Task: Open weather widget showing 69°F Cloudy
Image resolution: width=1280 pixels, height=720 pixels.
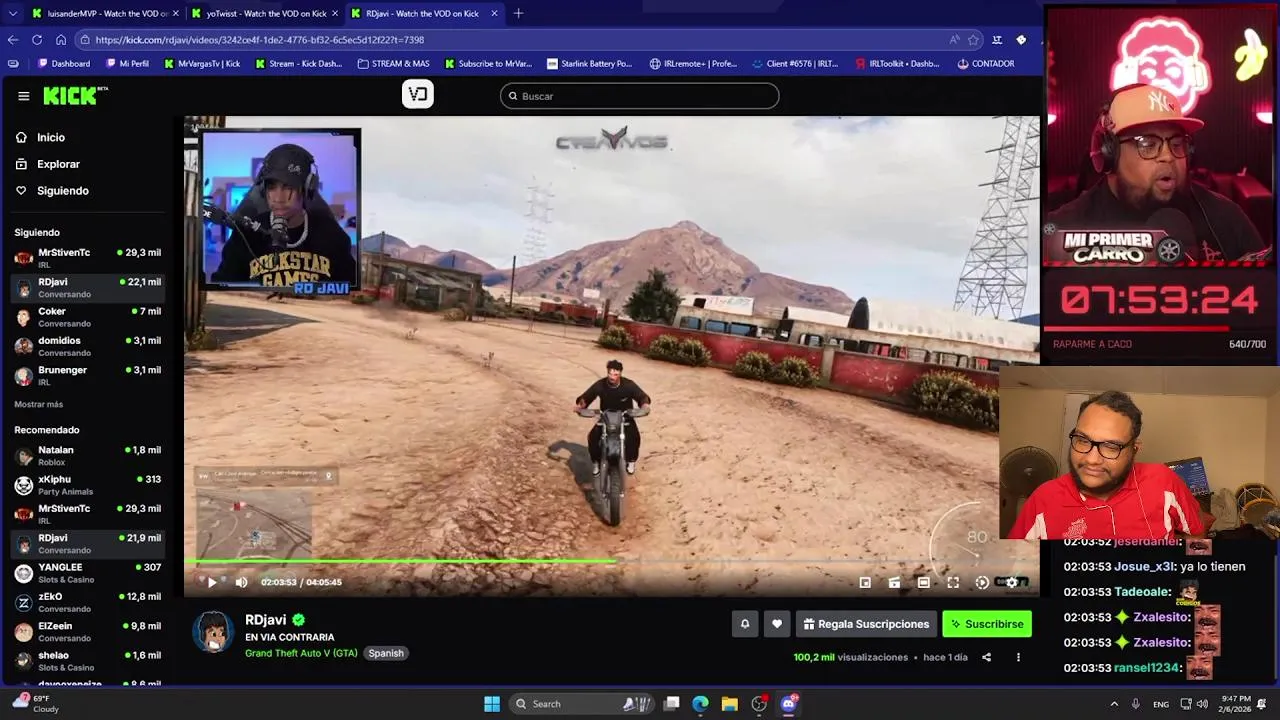Action: coord(36,704)
